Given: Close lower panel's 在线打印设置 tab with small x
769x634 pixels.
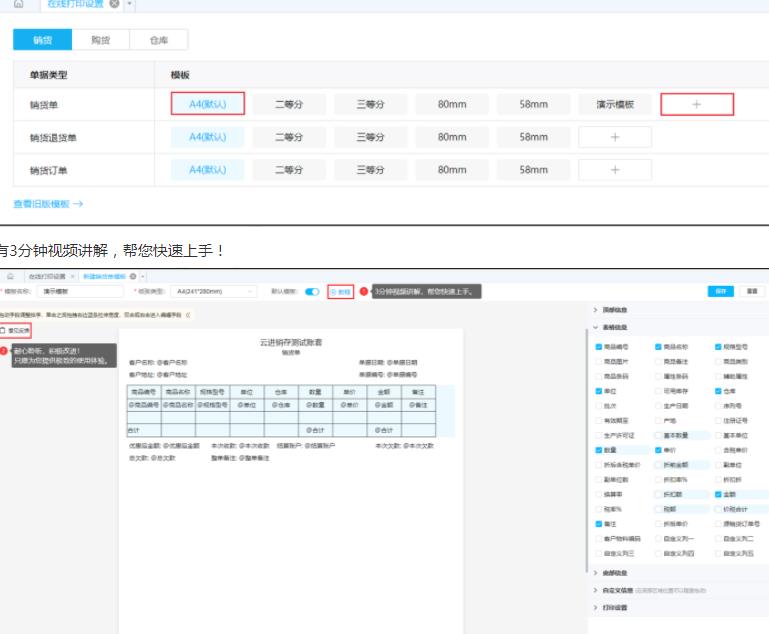Looking at the screenshot, I should (73, 277).
